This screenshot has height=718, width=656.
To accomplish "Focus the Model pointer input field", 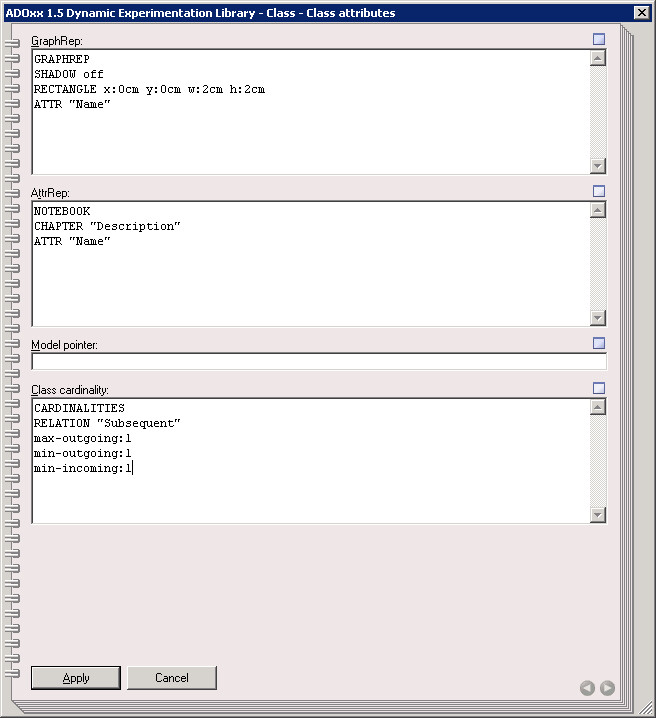I will click(318, 362).
